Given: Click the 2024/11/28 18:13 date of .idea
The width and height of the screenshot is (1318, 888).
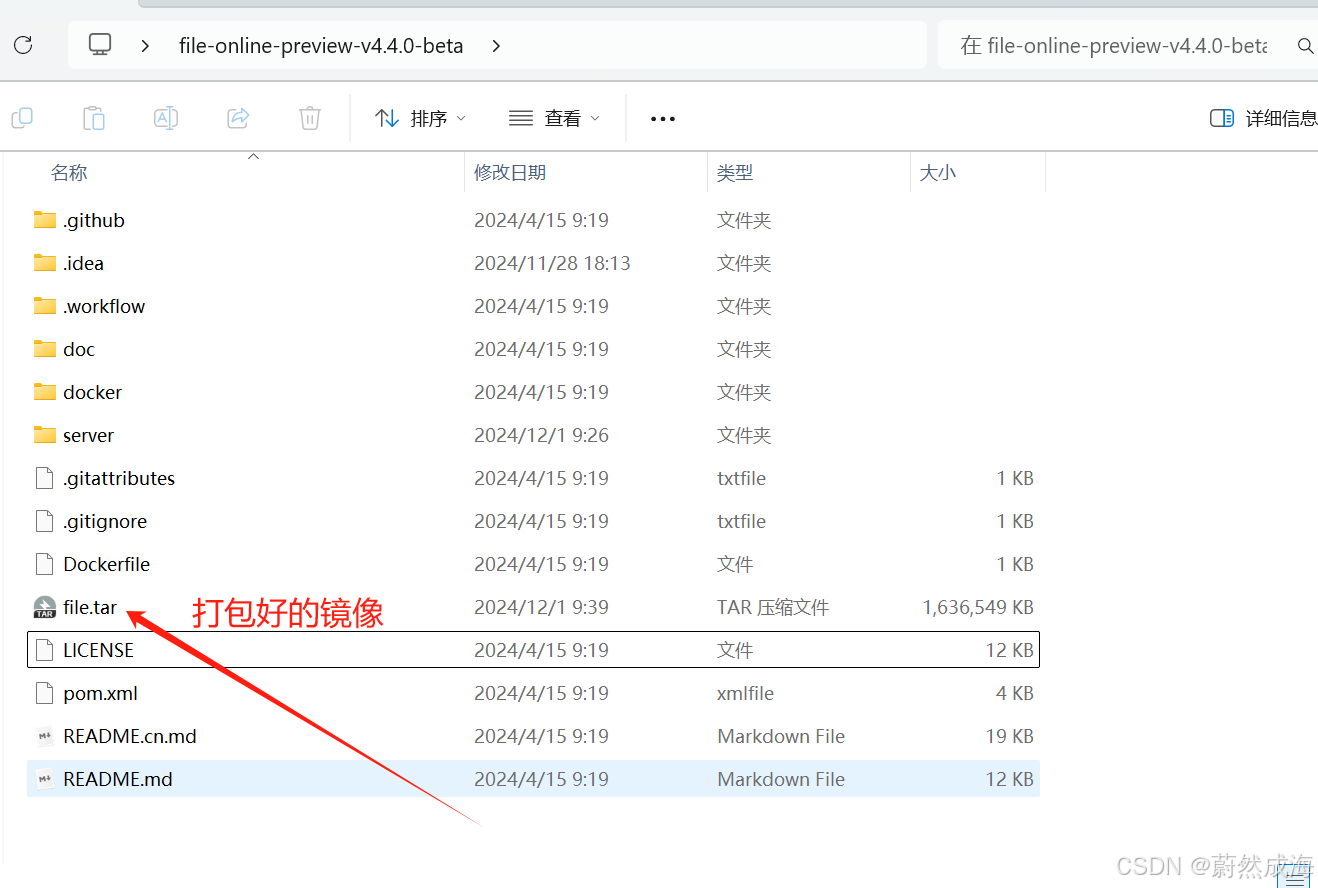Looking at the screenshot, I should pos(552,263).
